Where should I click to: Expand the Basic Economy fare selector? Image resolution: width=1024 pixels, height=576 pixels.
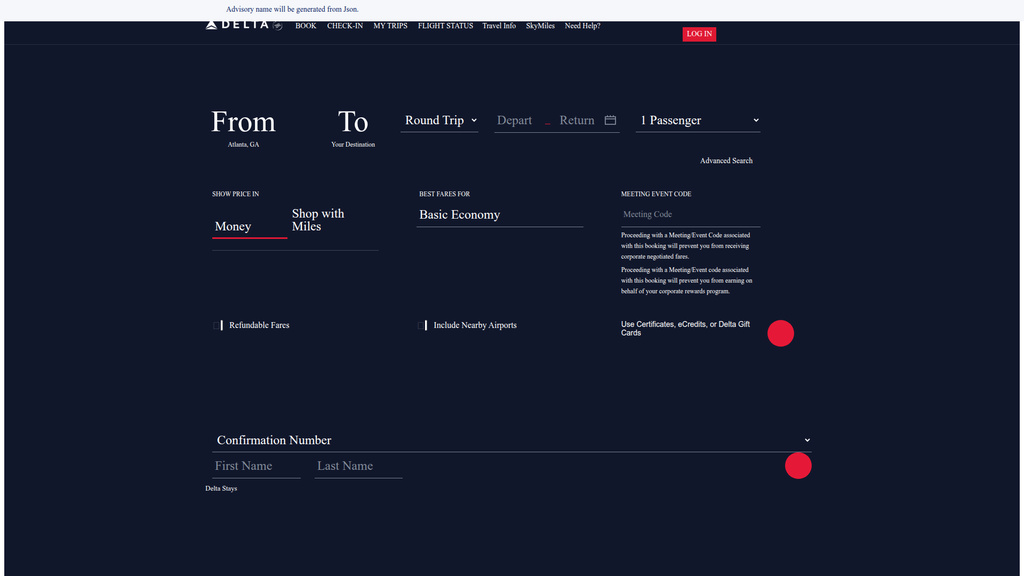(x=500, y=215)
